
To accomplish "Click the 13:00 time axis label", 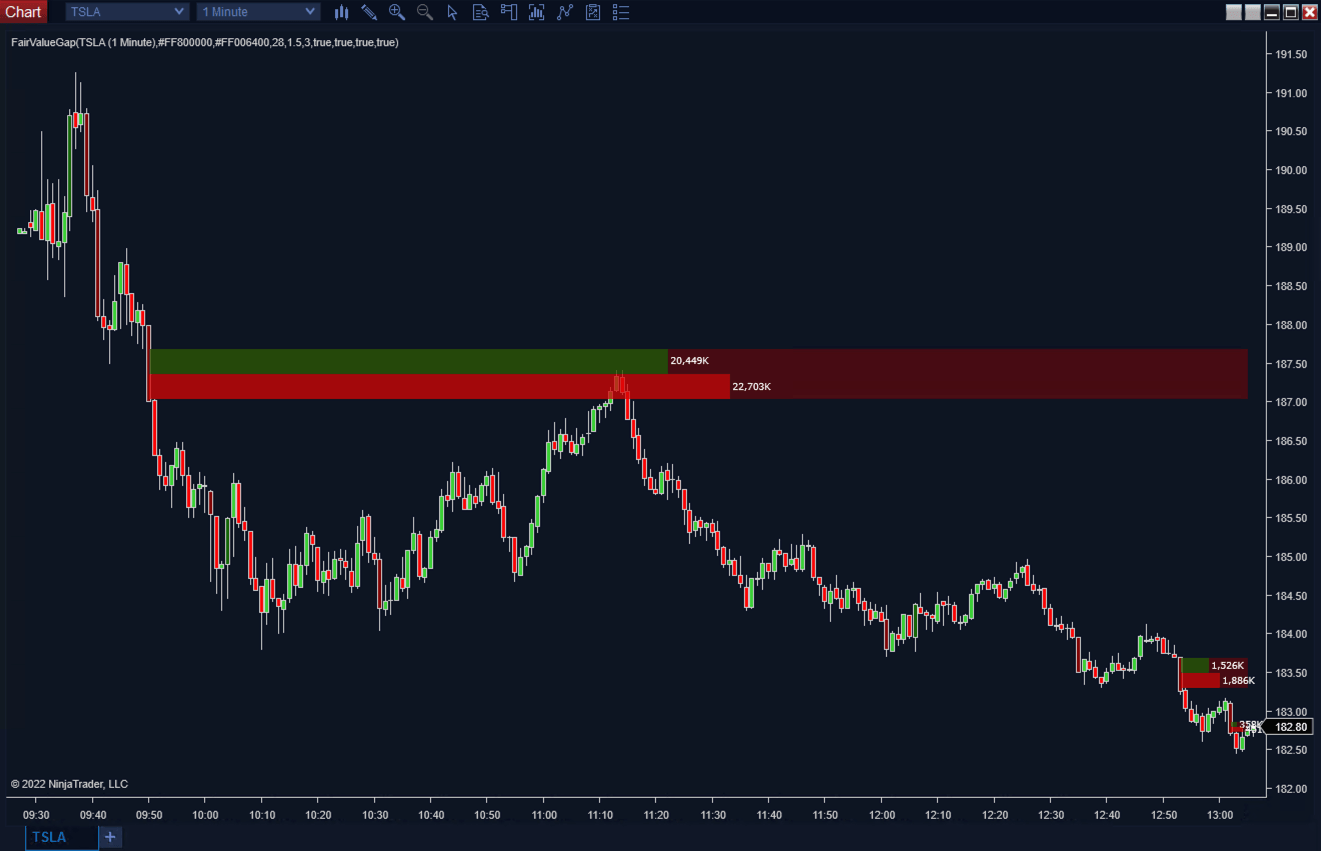I will pos(1219,815).
